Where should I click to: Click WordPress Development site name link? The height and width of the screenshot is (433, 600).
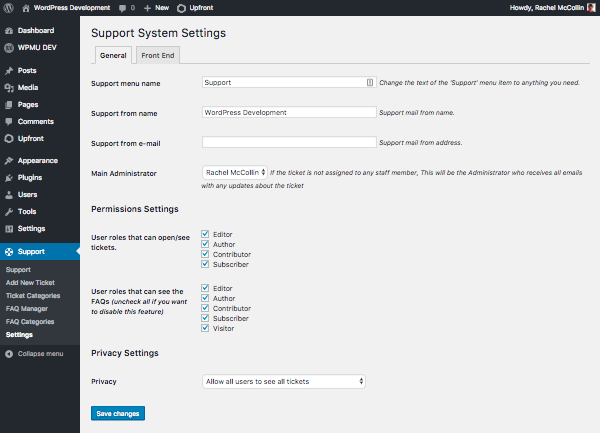pyautogui.click(x=72, y=8)
